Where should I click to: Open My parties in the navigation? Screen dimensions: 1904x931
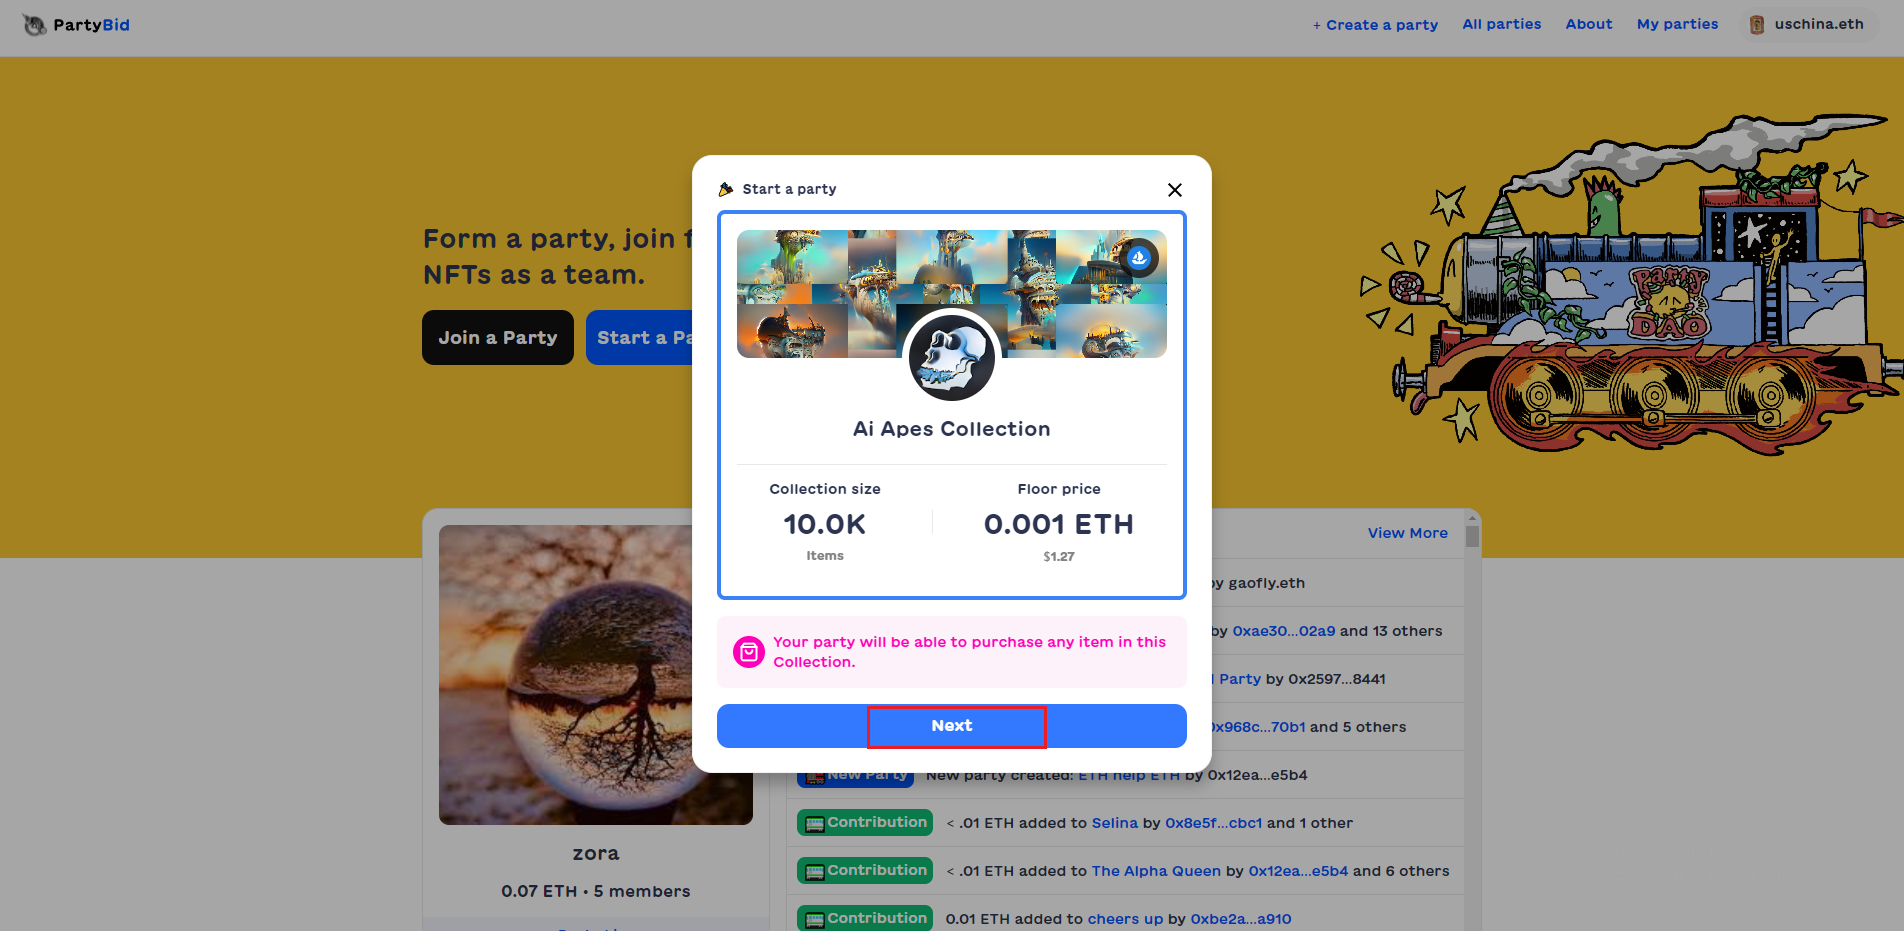point(1677,24)
